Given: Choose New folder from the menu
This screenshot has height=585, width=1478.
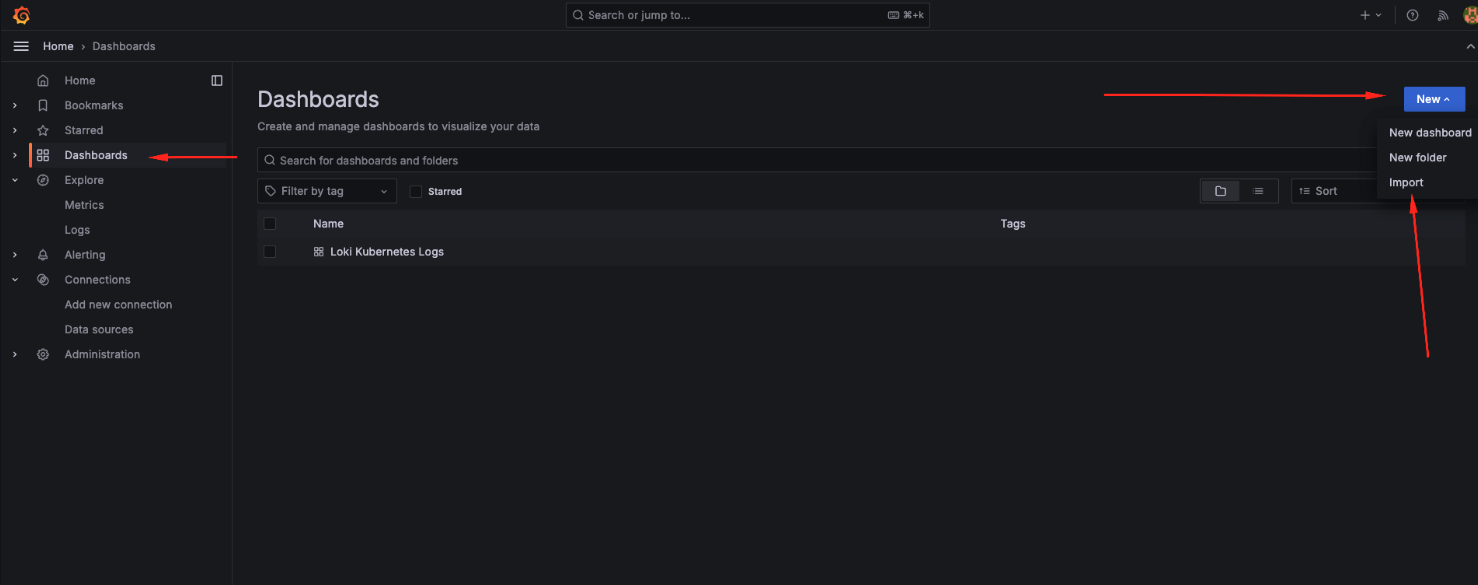Looking at the screenshot, I should tap(1418, 158).
